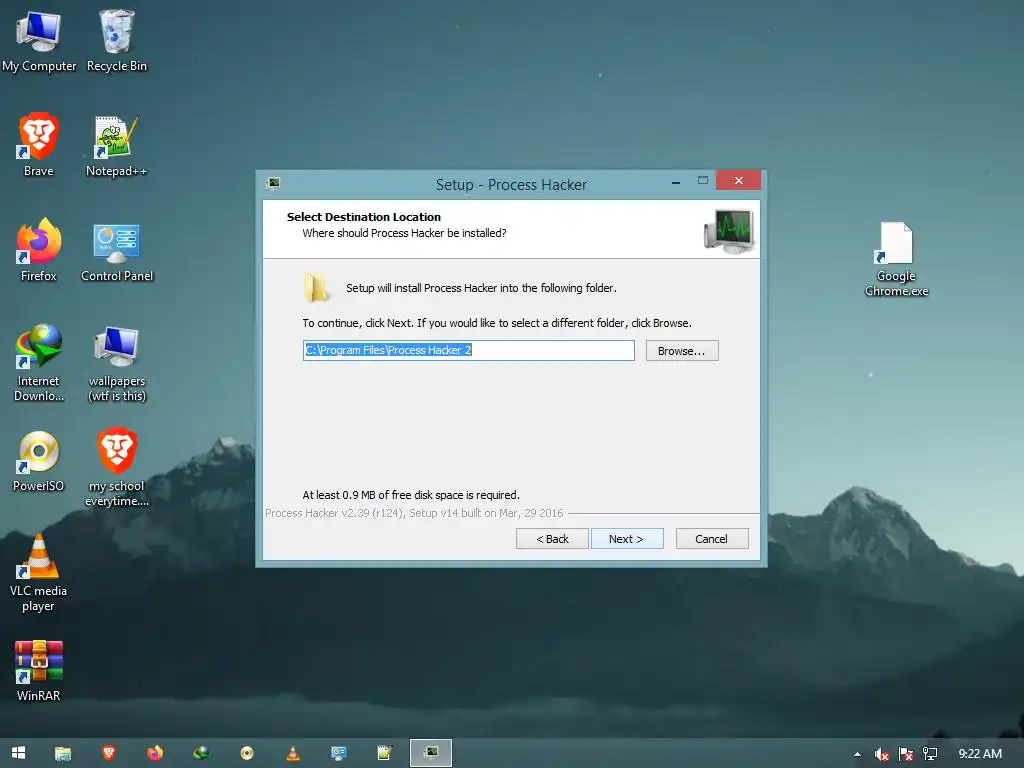Select Firefox desktop shortcut
This screenshot has width=1024, height=768.
click(39, 250)
